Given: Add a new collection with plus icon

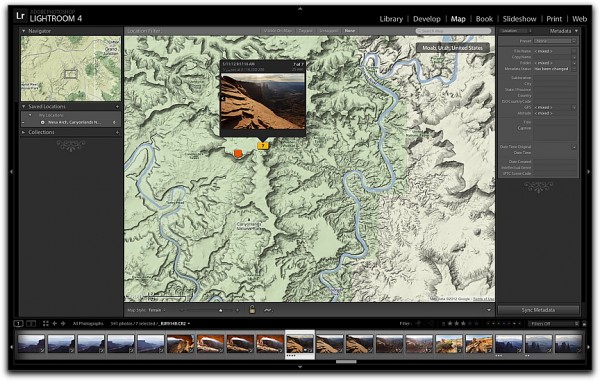Looking at the screenshot, I should click(117, 132).
